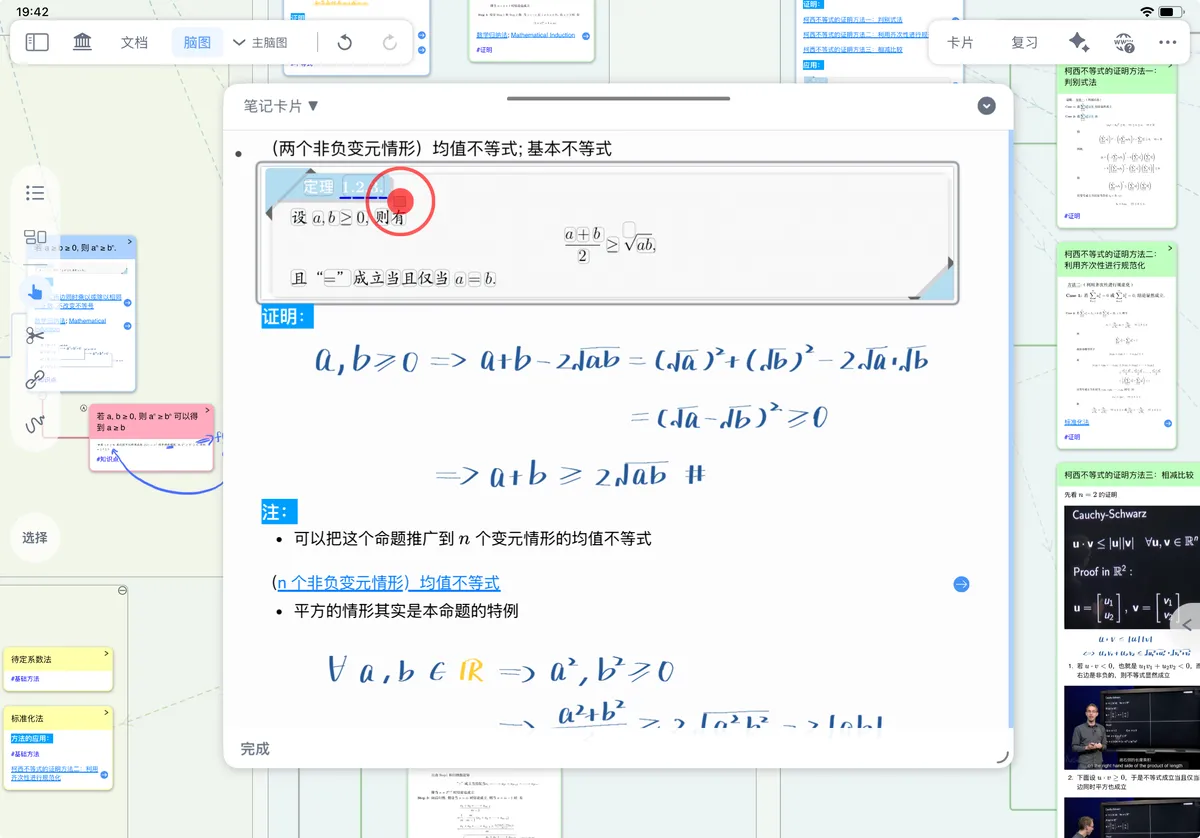
Task: Click #基础方法 tag under 待定系数法
Action: (x=25, y=679)
